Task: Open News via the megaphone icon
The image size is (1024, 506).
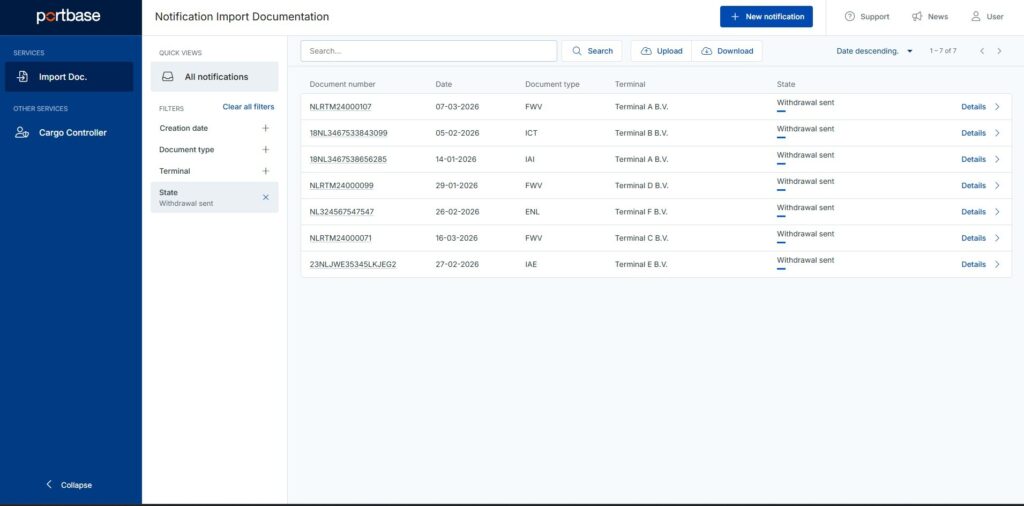Action: (x=917, y=17)
